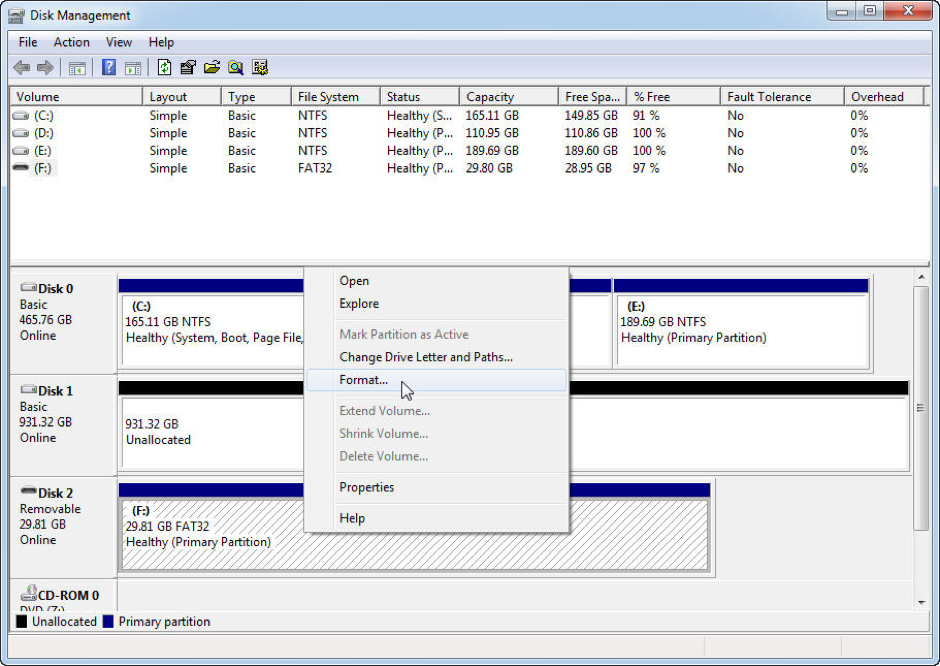The image size is (940, 666).
Task: Click the Refresh toolbar icon
Action: point(164,67)
